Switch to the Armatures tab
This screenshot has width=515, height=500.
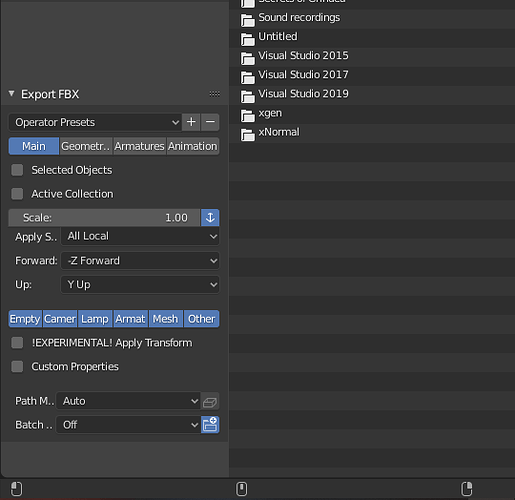pos(139,146)
